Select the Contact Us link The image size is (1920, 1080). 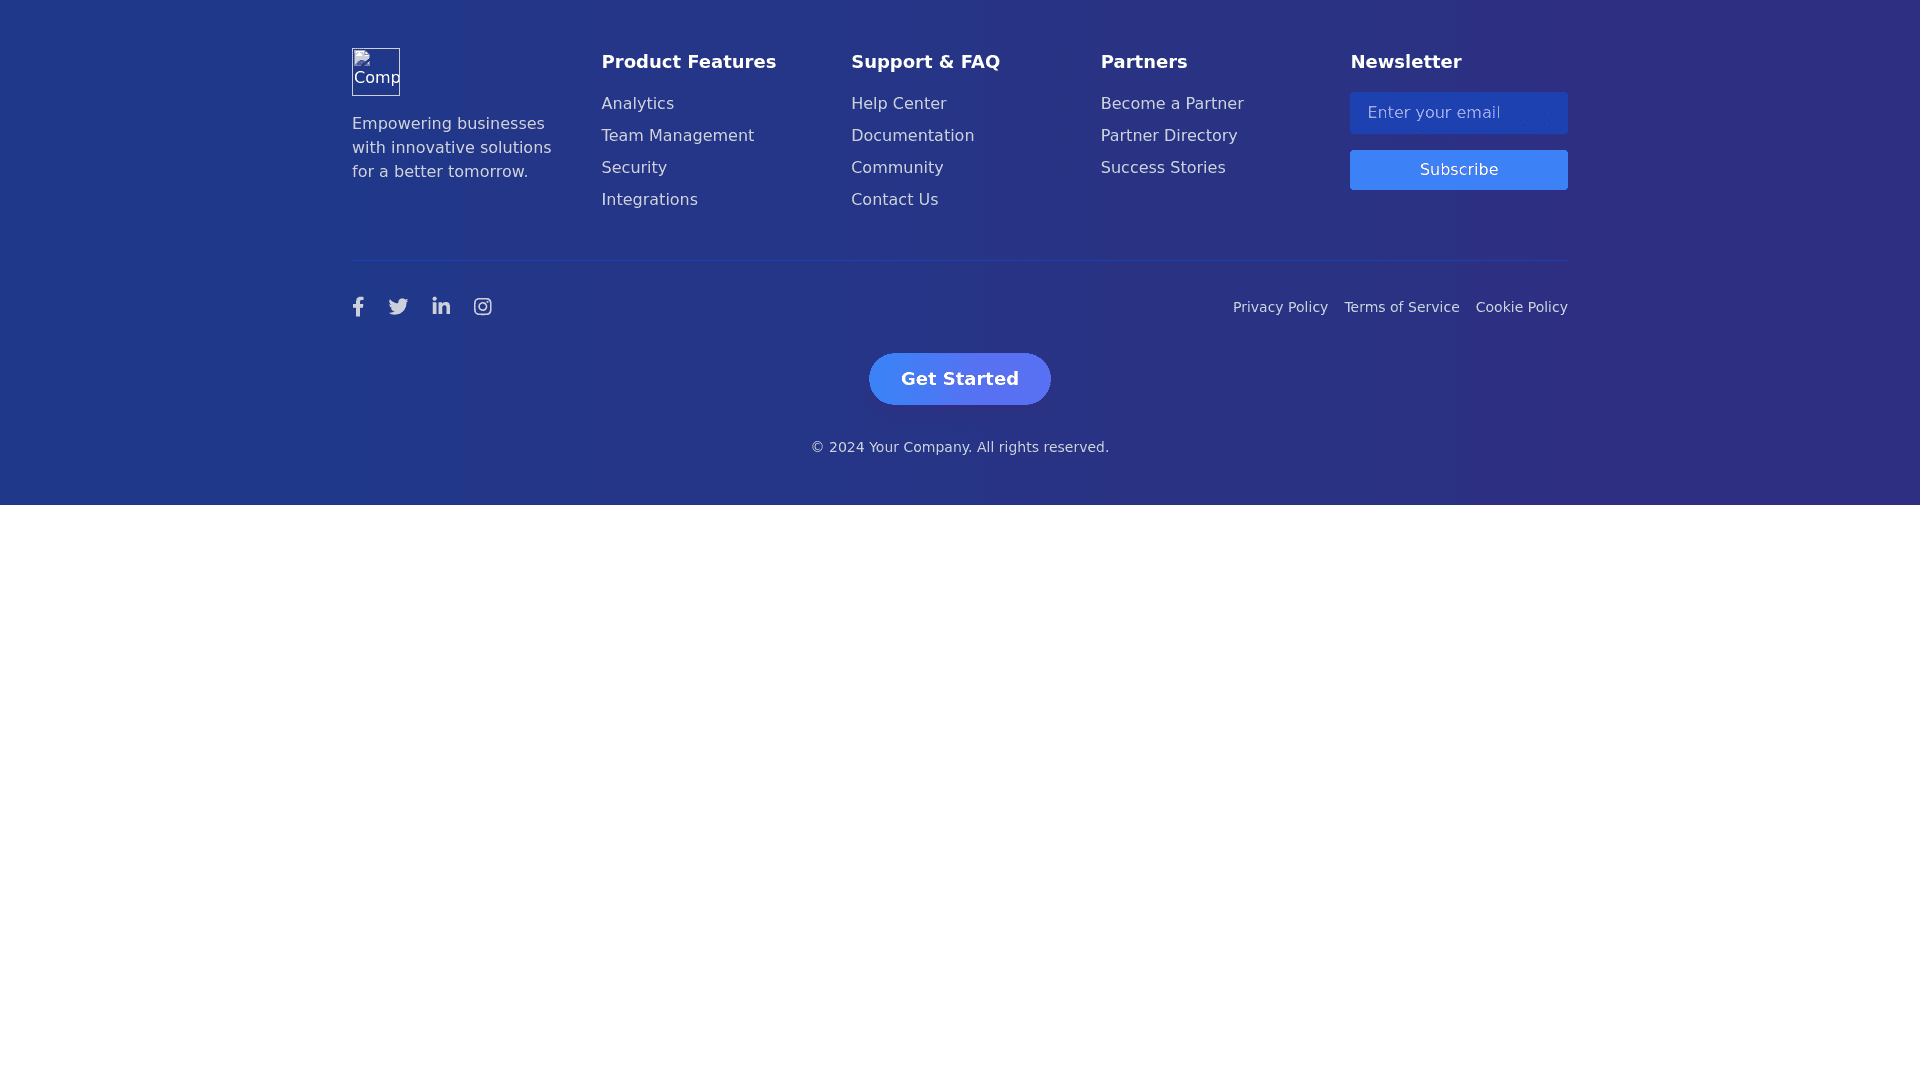894,200
